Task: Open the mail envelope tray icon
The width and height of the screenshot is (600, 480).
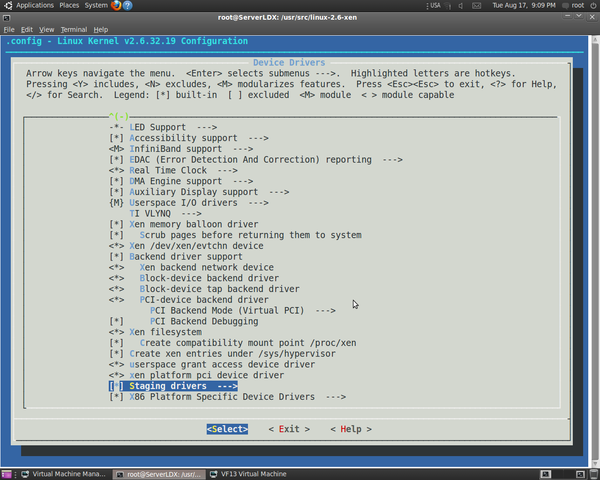Action: (x=476, y=6)
